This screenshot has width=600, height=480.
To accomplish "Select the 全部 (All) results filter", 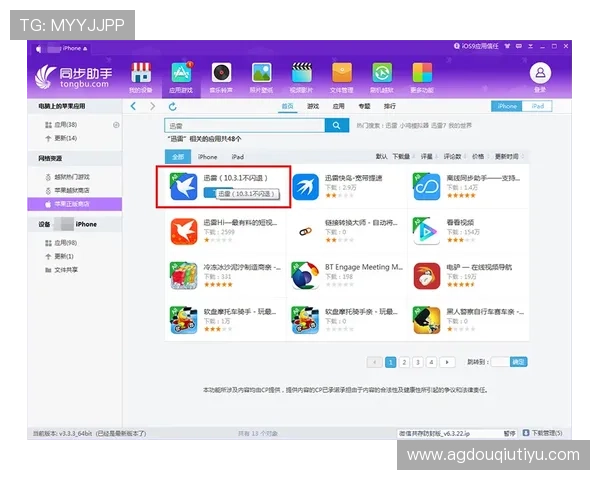I will pyautogui.click(x=178, y=157).
